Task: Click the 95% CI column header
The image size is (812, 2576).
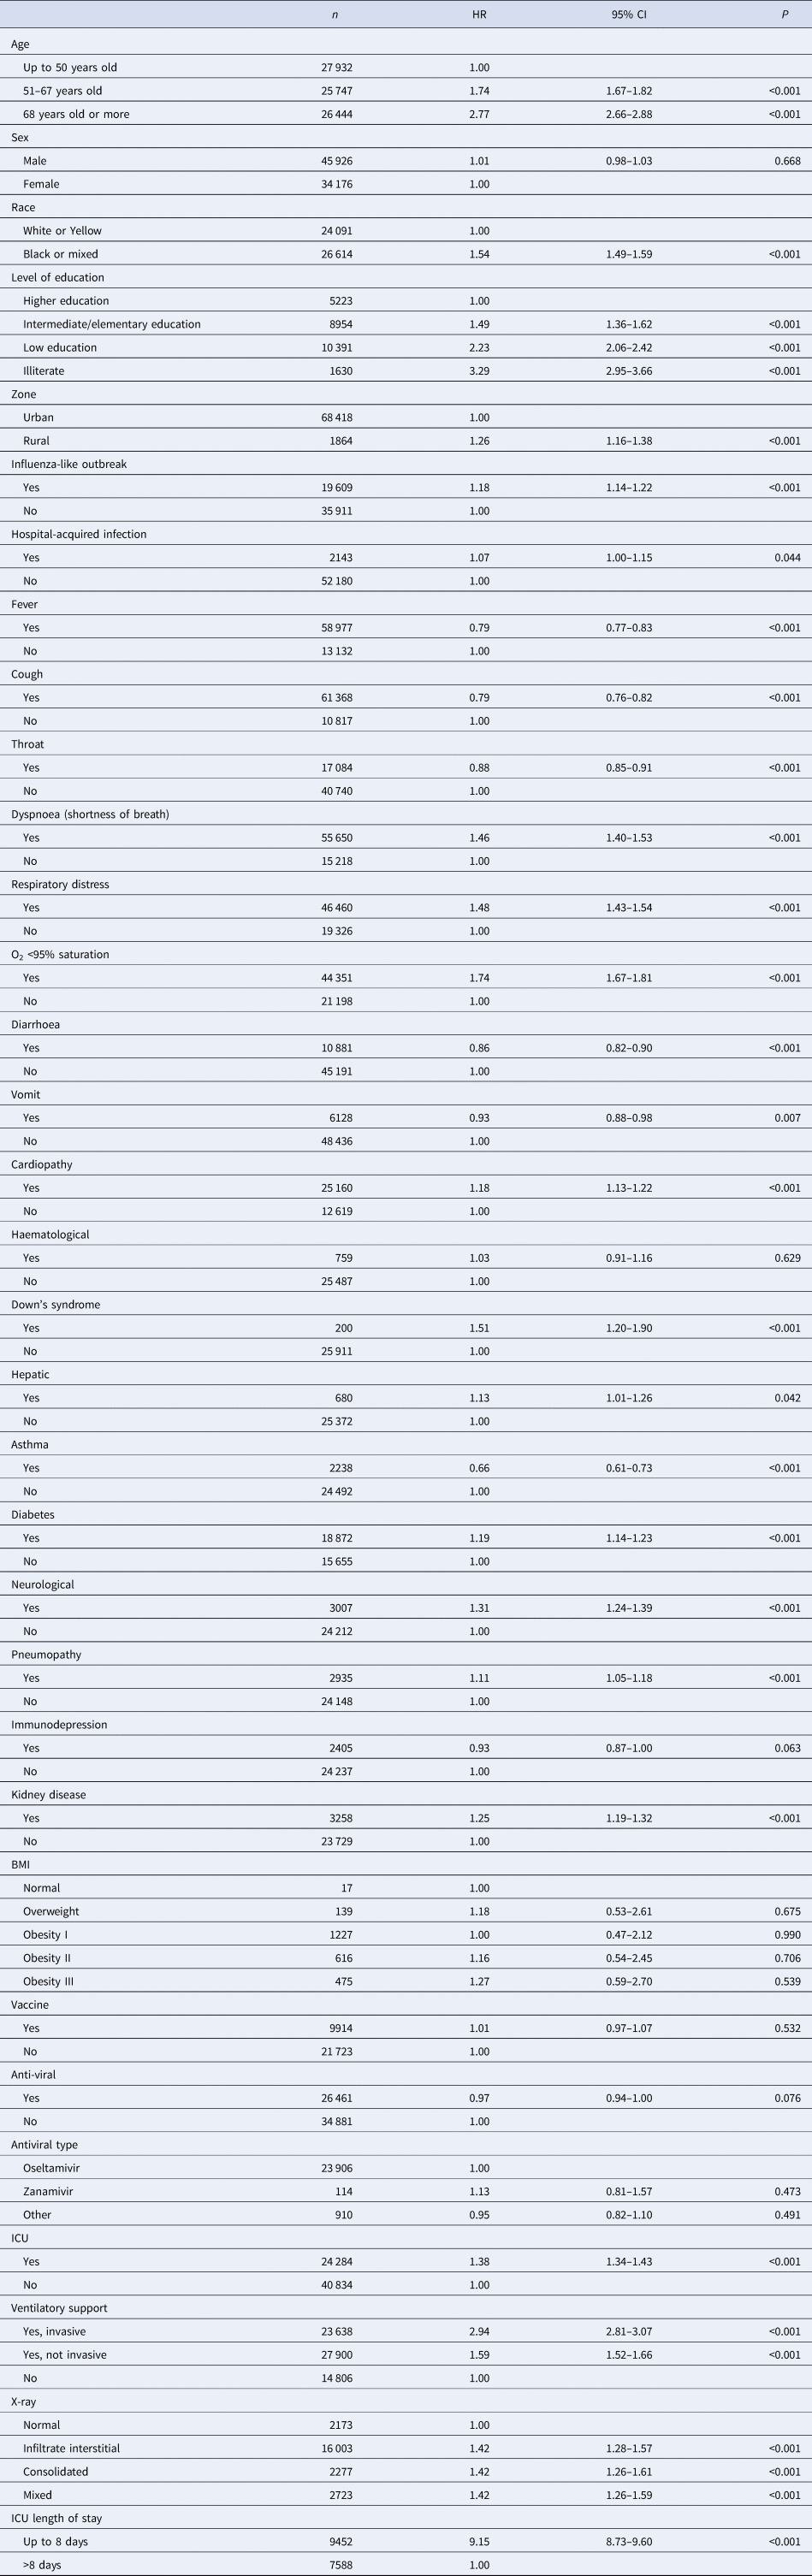Action: pyautogui.click(x=629, y=14)
